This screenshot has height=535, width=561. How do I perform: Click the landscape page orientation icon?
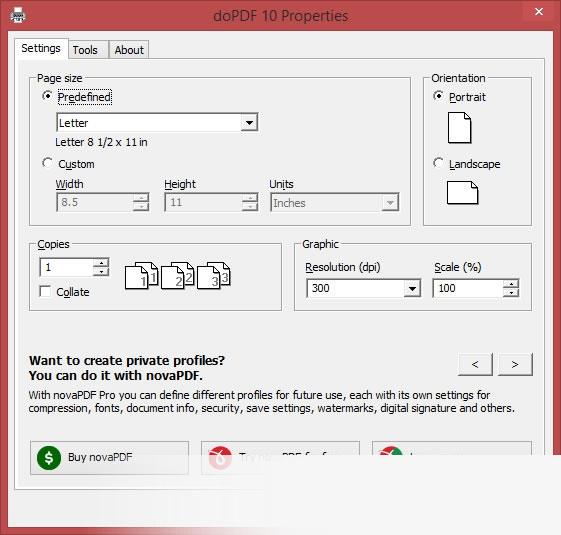(x=462, y=193)
